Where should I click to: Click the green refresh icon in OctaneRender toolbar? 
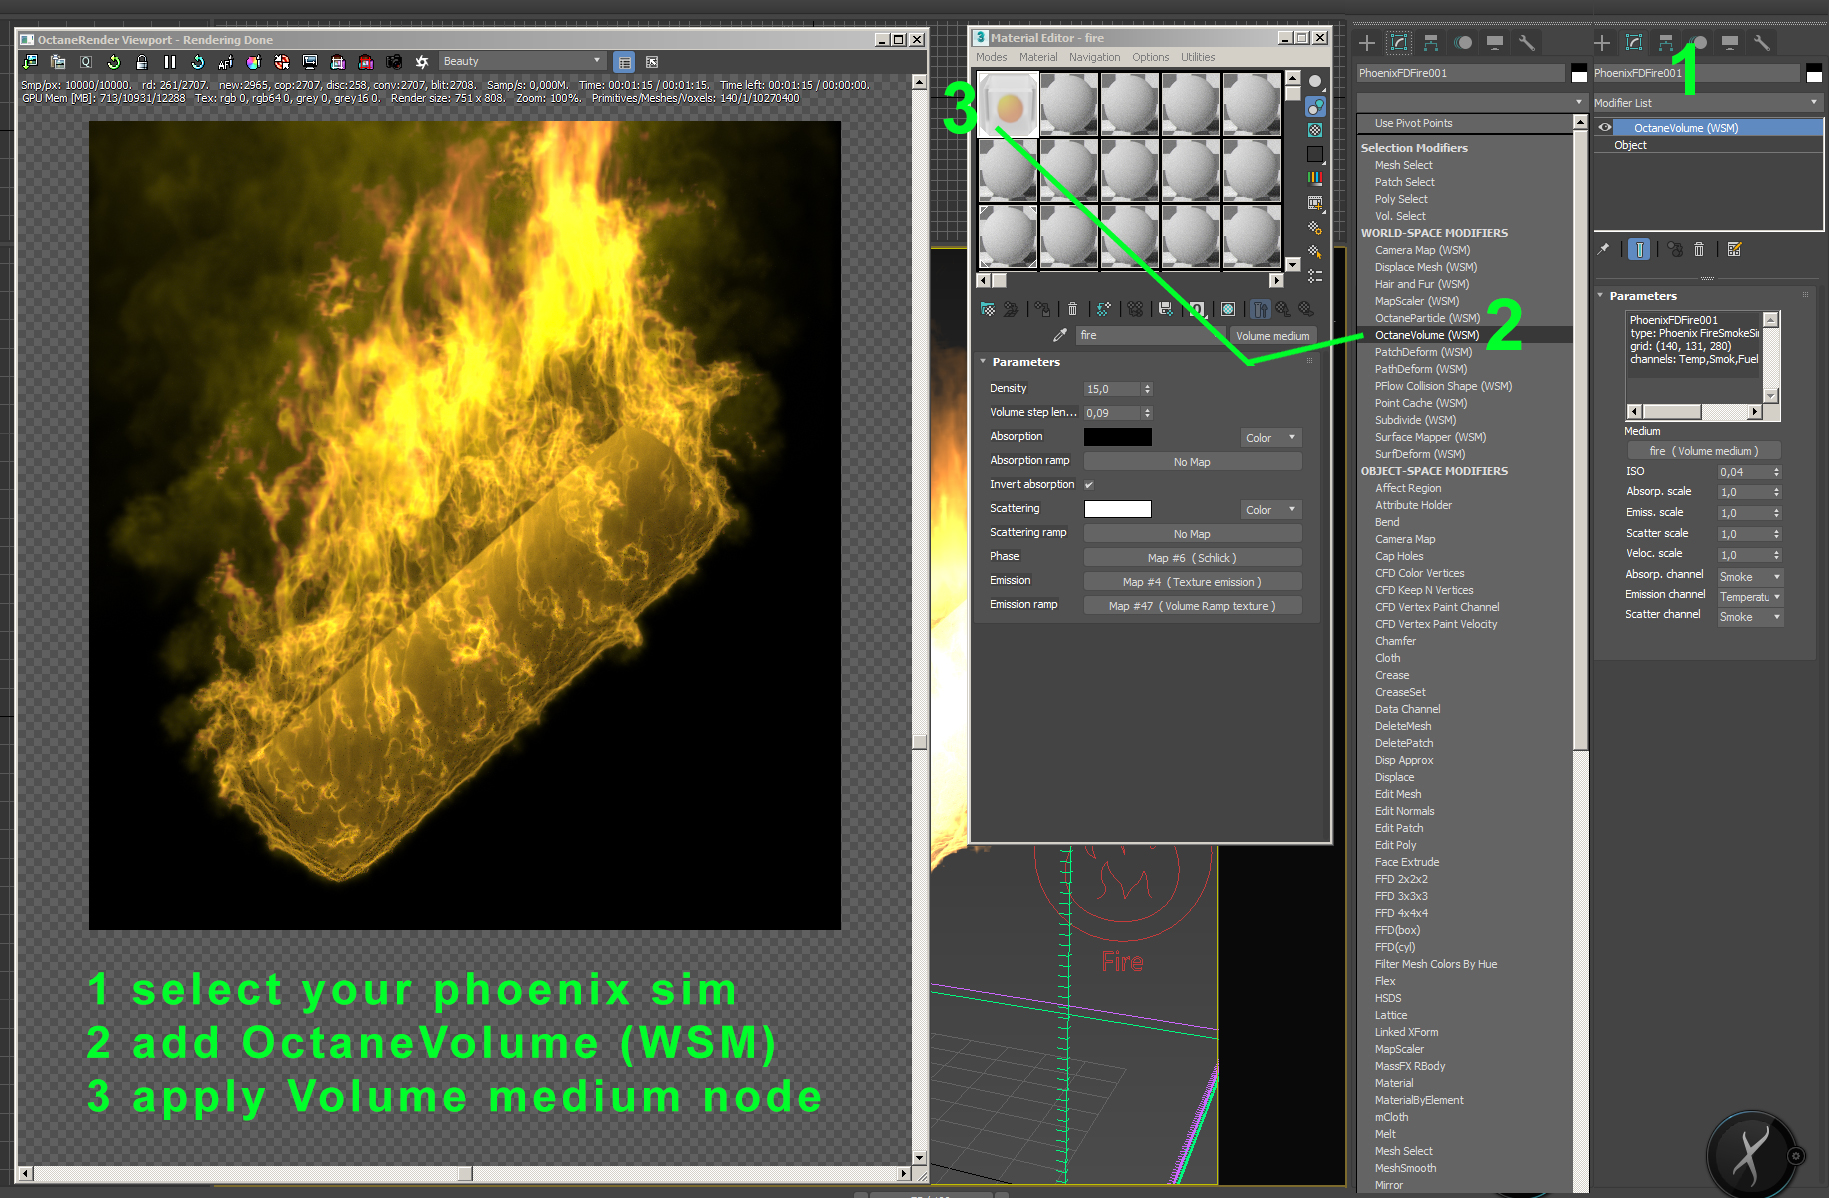pos(114,62)
